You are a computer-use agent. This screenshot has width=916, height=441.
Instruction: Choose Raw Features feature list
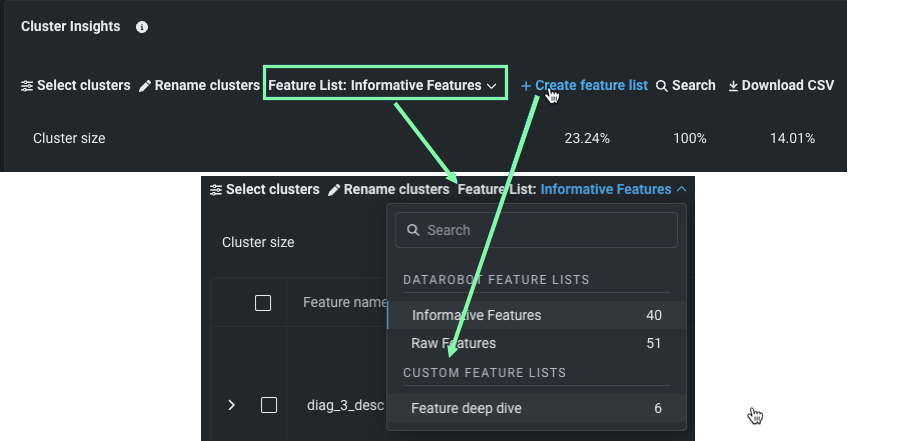coord(453,343)
